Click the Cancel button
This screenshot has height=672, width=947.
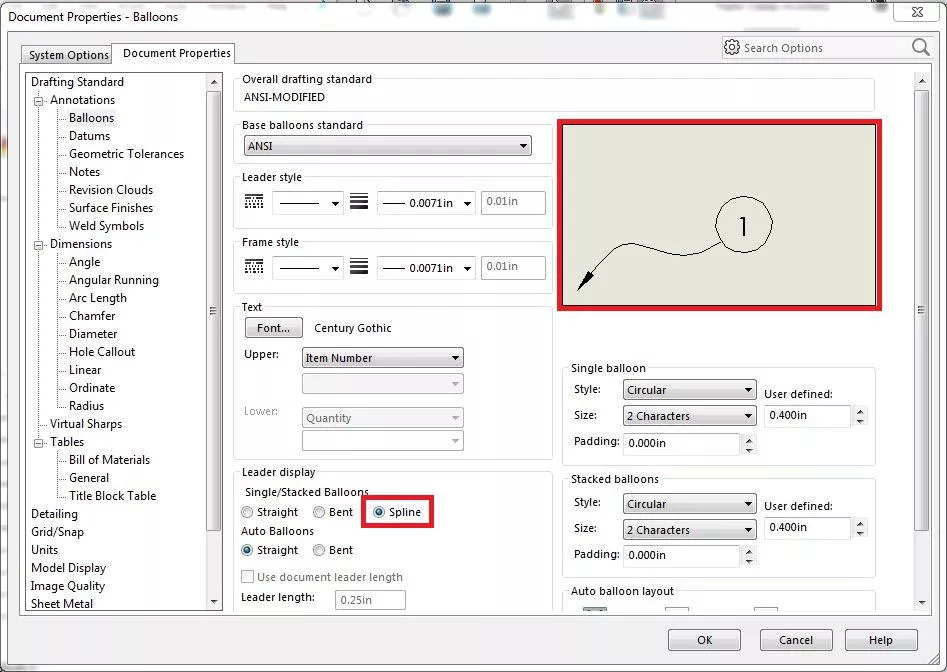click(x=795, y=640)
